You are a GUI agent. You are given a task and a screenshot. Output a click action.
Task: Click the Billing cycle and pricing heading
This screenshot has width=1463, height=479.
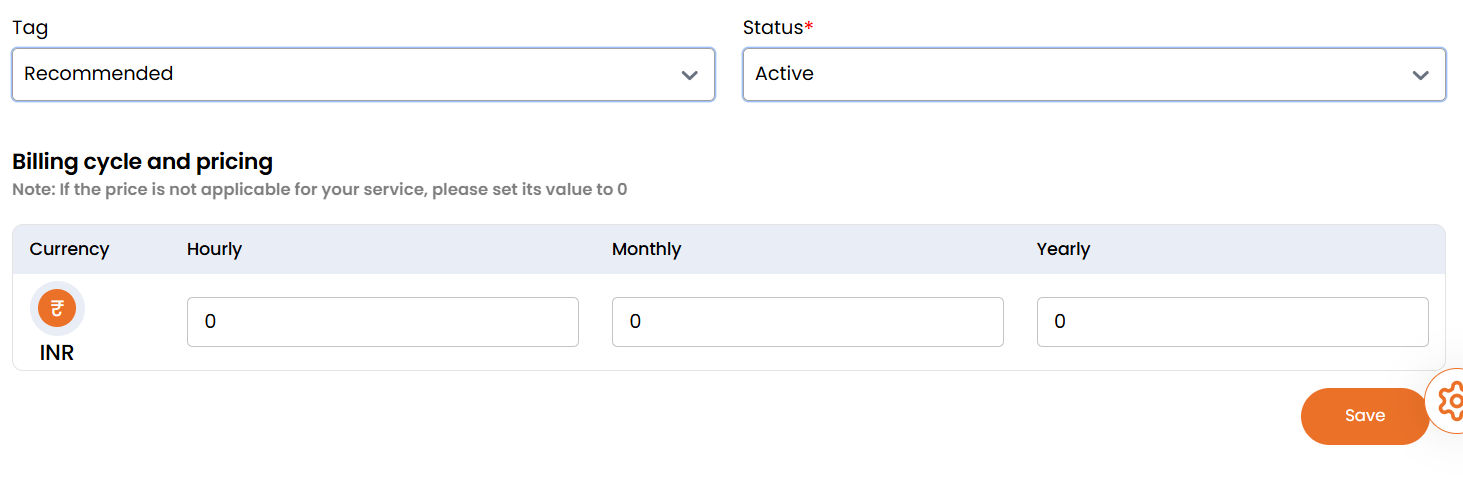click(142, 161)
